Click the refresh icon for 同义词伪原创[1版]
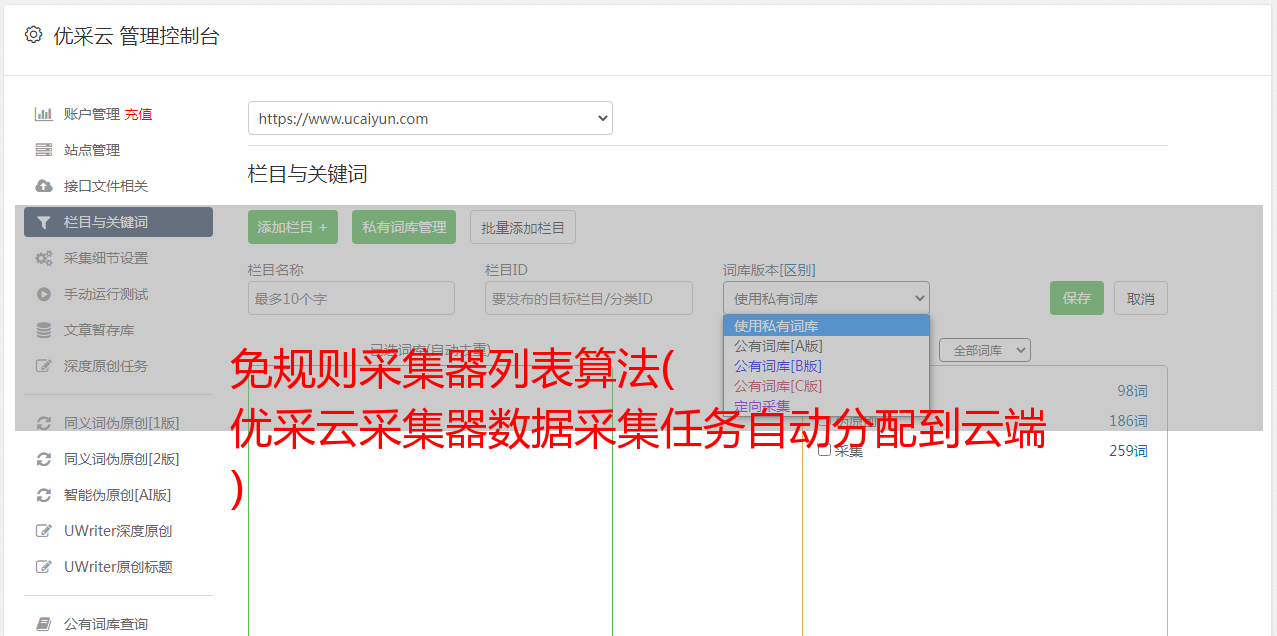The width and height of the screenshot is (1277, 636). pyautogui.click(x=43, y=423)
